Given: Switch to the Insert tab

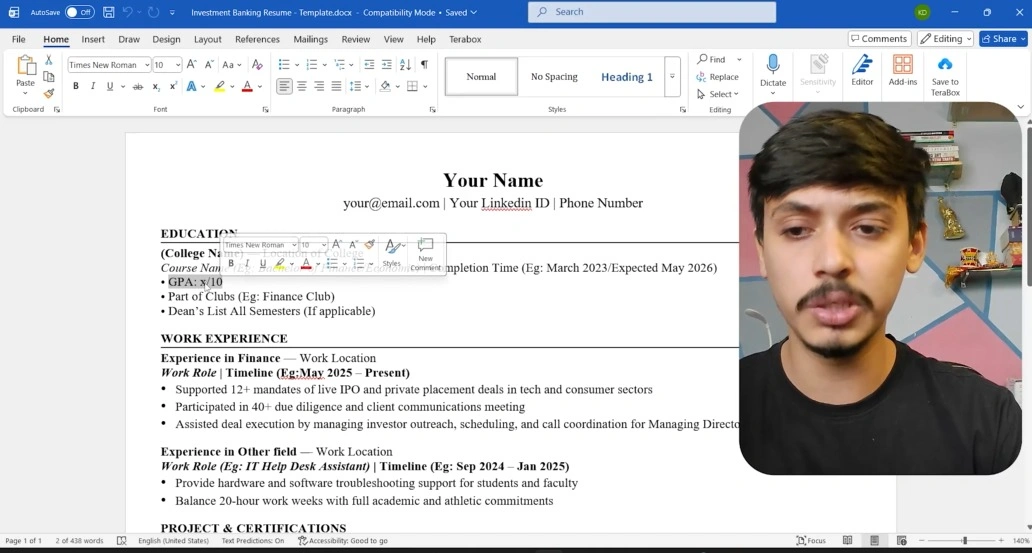Looking at the screenshot, I should [93, 39].
